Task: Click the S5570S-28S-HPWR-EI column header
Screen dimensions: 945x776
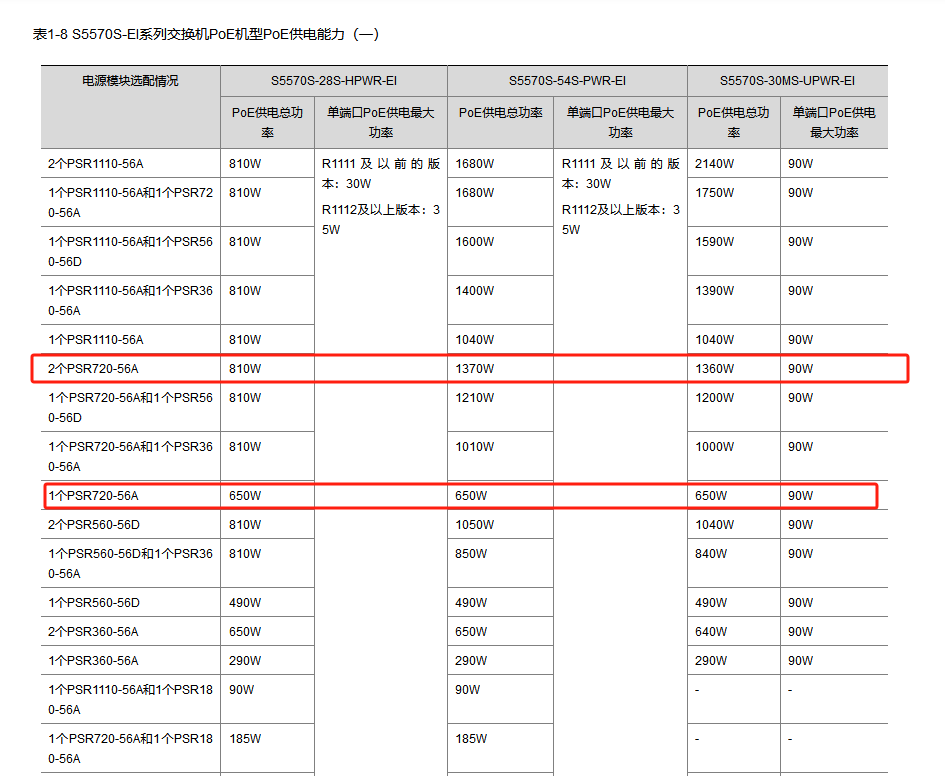Action: point(333,81)
